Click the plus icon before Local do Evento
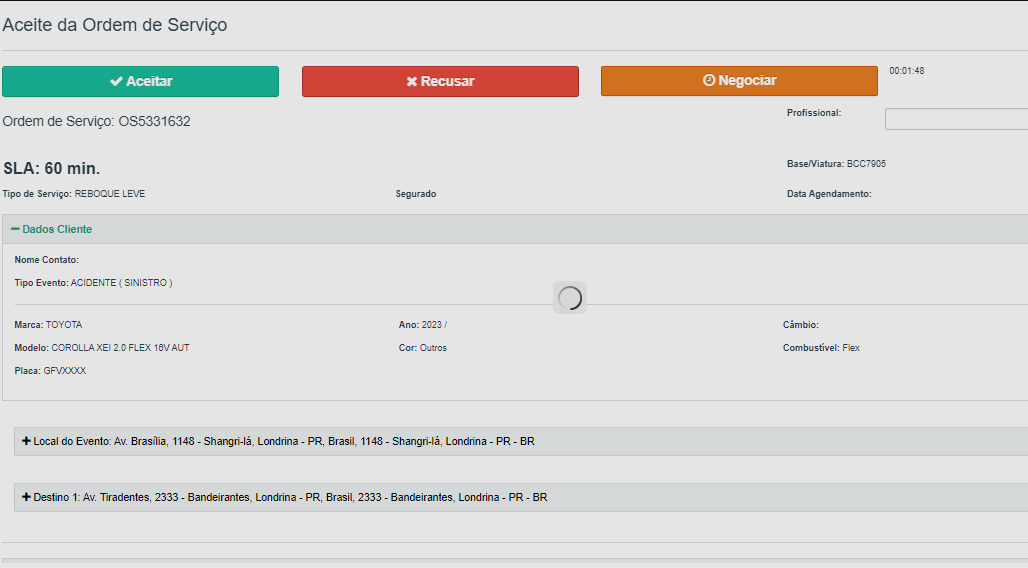 [x=26, y=441]
